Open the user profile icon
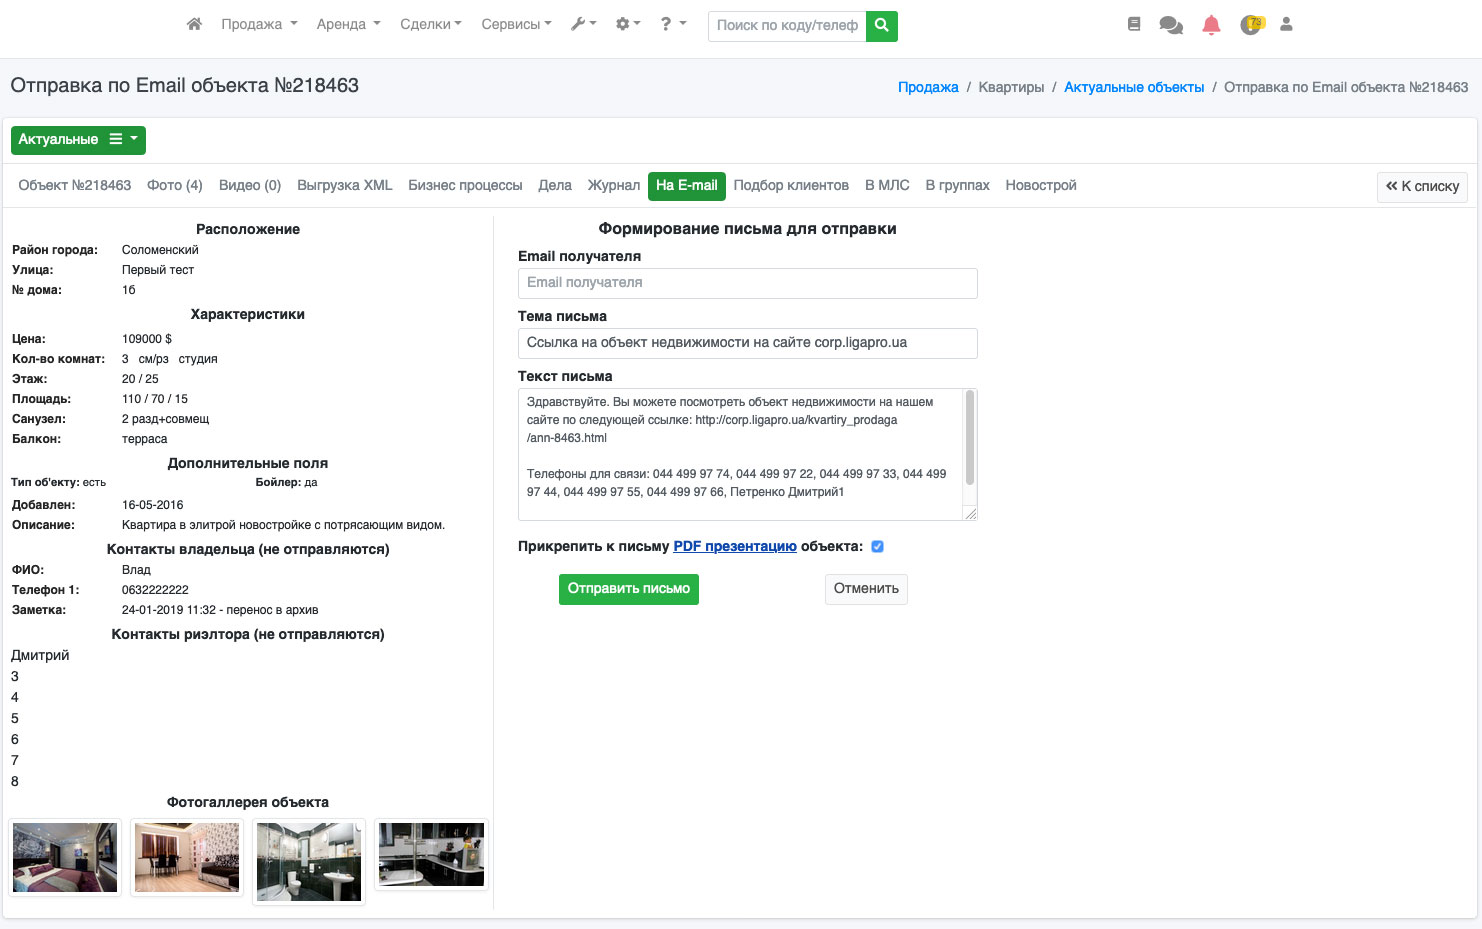This screenshot has height=929, width=1482. point(1286,24)
